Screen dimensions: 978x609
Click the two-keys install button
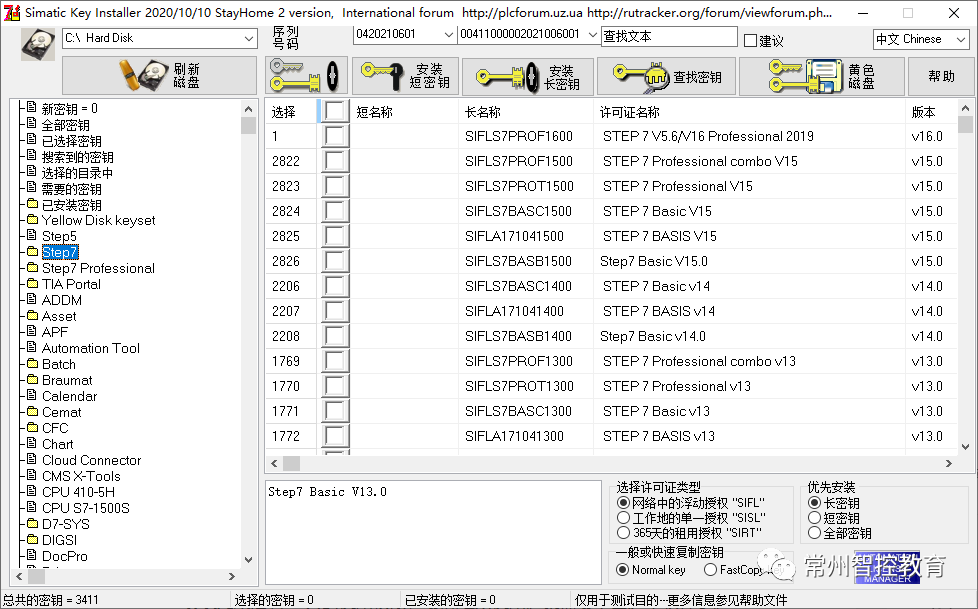point(306,76)
